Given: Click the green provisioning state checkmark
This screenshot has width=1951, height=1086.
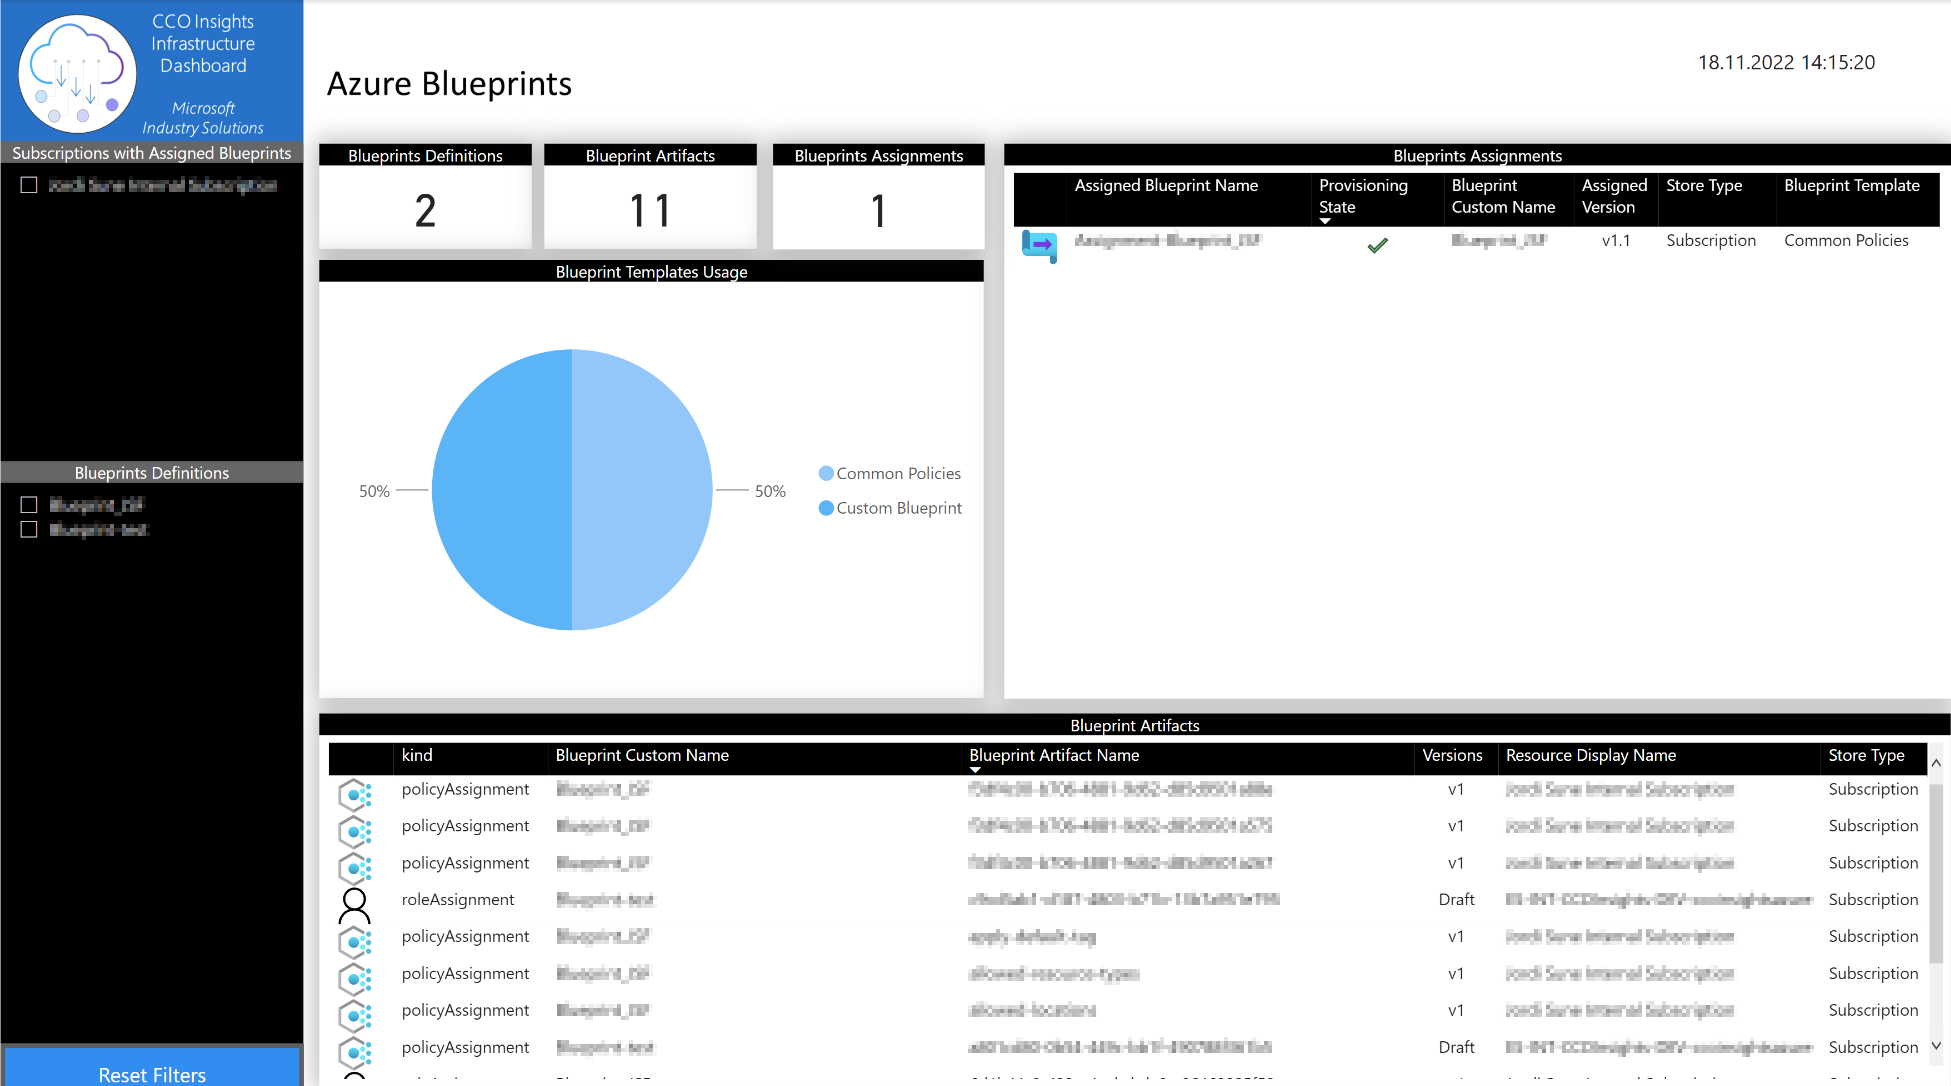Looking at the screenshot, I should (1377, 245).
